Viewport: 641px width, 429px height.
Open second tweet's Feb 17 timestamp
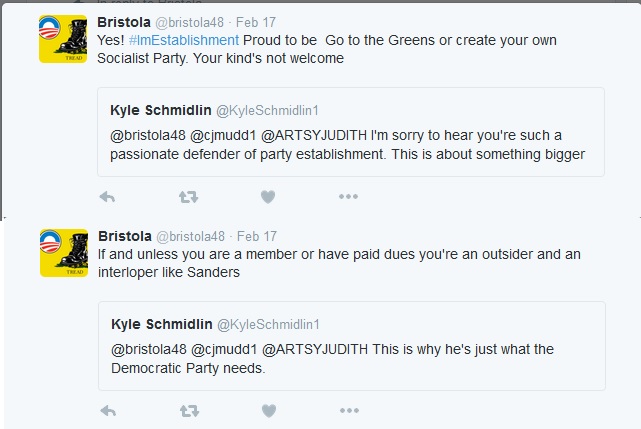point(257,236)
